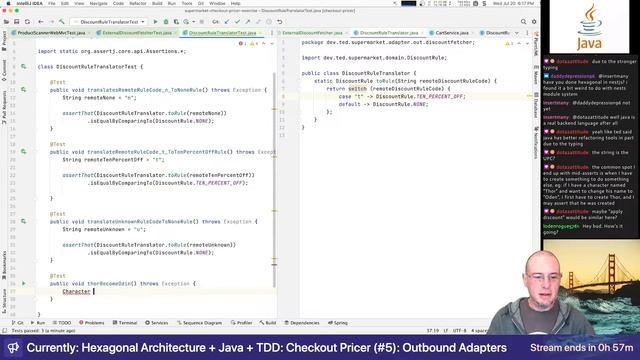640x360 pixels.
Task: Toggle the Commit side panel
Action: point(4,70)
